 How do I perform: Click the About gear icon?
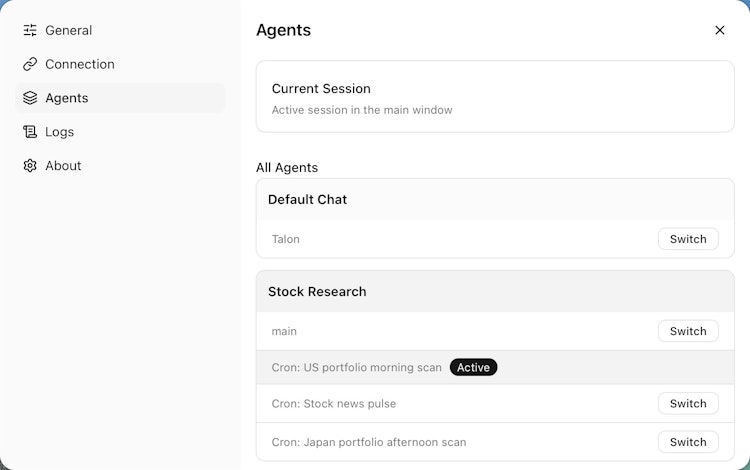tap(30, 166)
